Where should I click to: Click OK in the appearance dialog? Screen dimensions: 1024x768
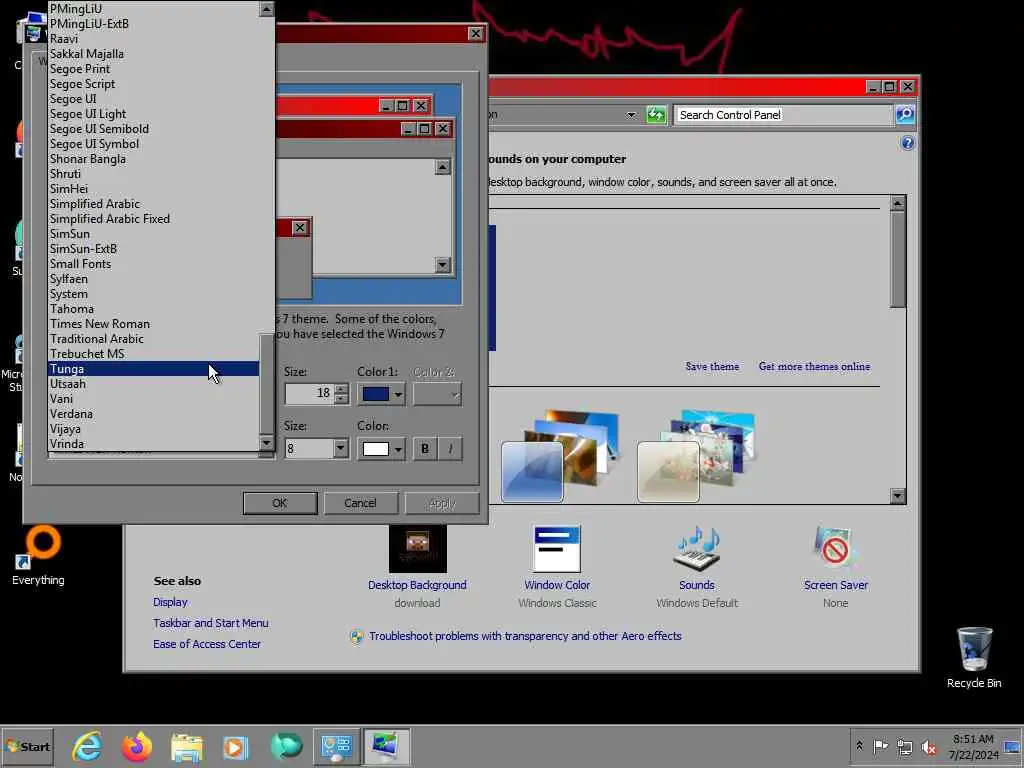click(280, 504)
